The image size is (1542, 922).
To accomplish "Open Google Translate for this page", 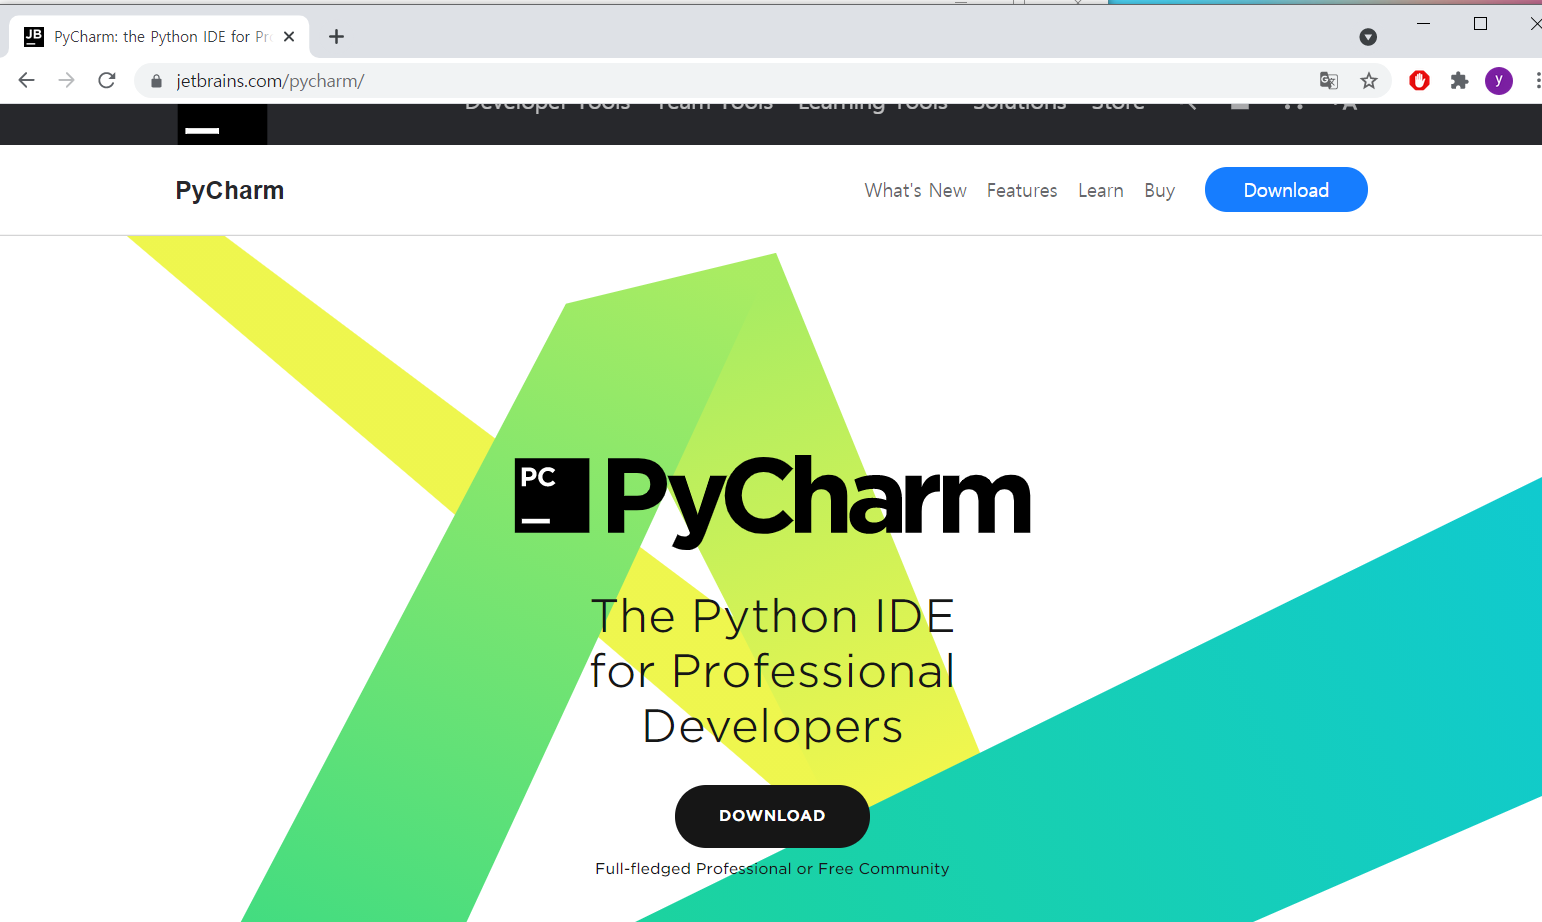I will [1329, 81].
